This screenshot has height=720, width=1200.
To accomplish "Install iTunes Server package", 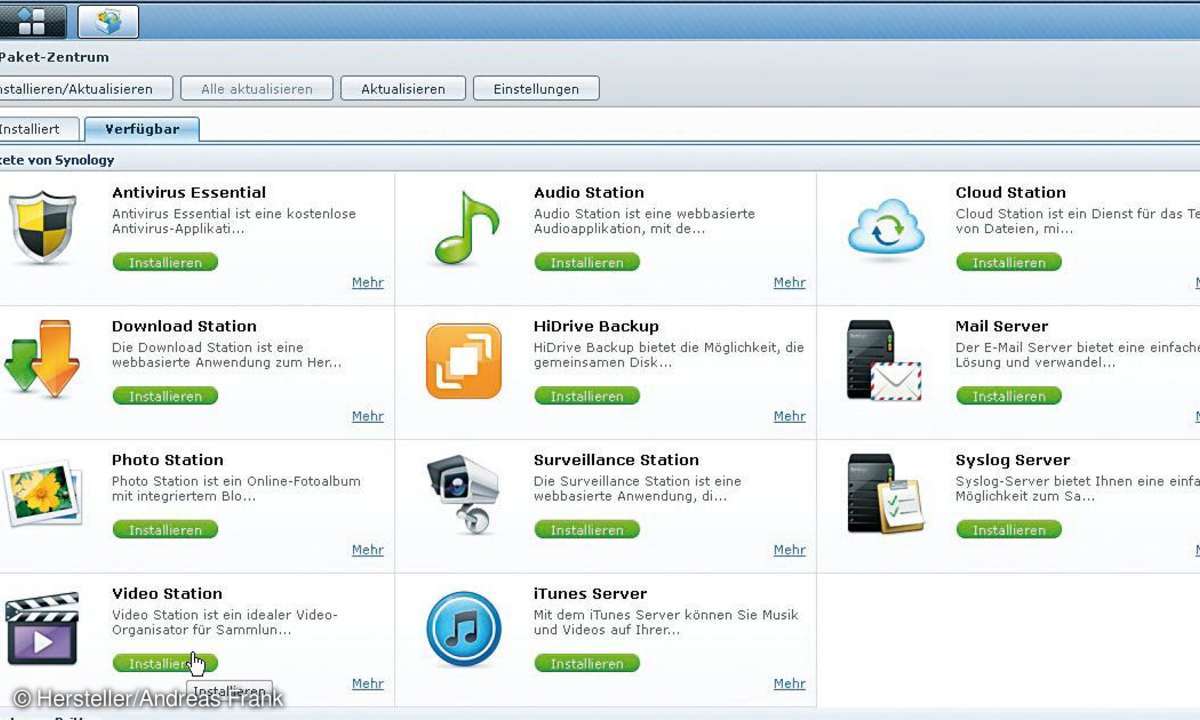I will pyautogui.click(x=587, y=664).
